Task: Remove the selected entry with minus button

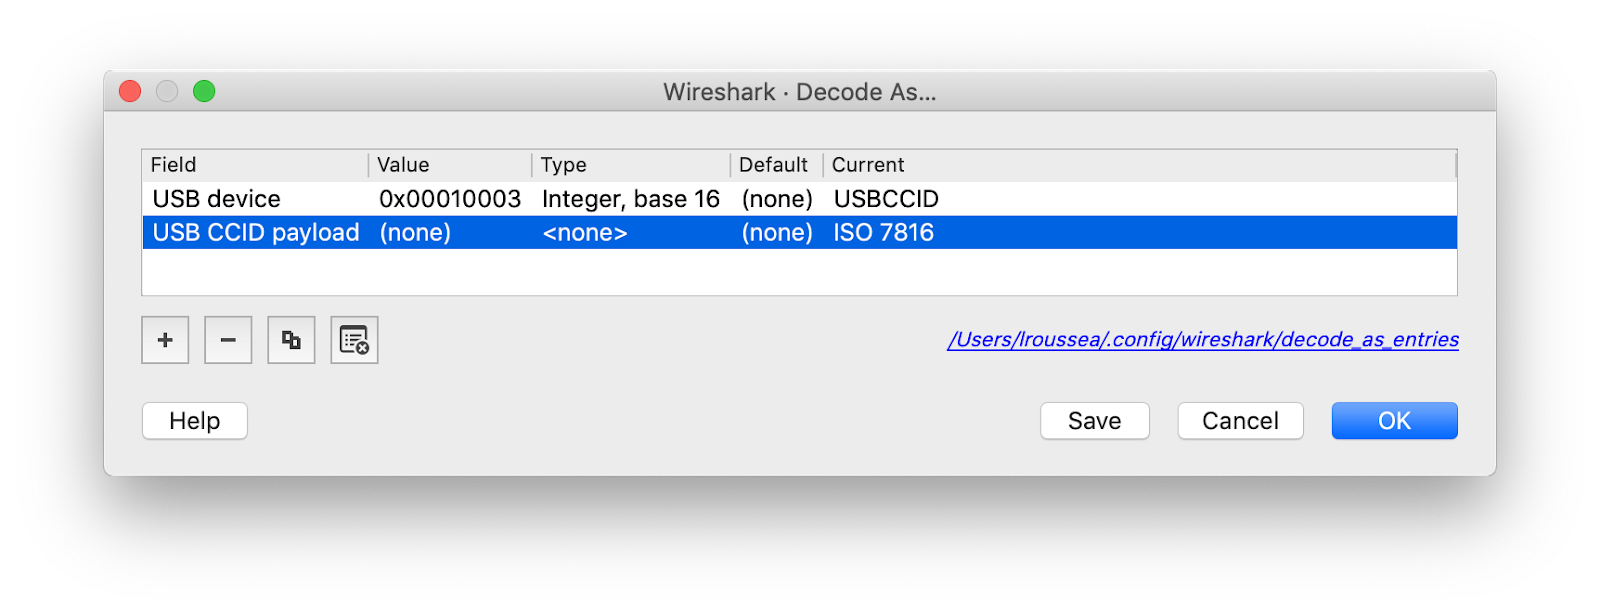Action: pos(228,340)
